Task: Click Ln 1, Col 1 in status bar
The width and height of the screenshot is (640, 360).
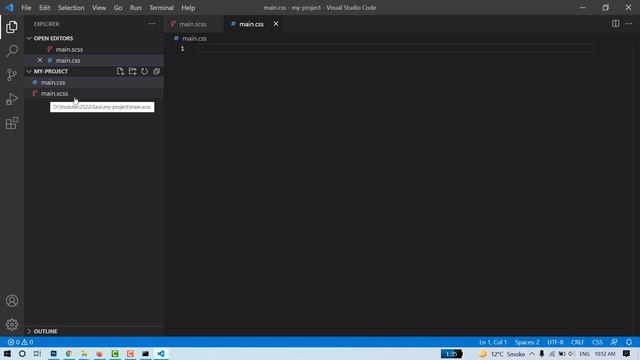Action: tap(493, 342)
